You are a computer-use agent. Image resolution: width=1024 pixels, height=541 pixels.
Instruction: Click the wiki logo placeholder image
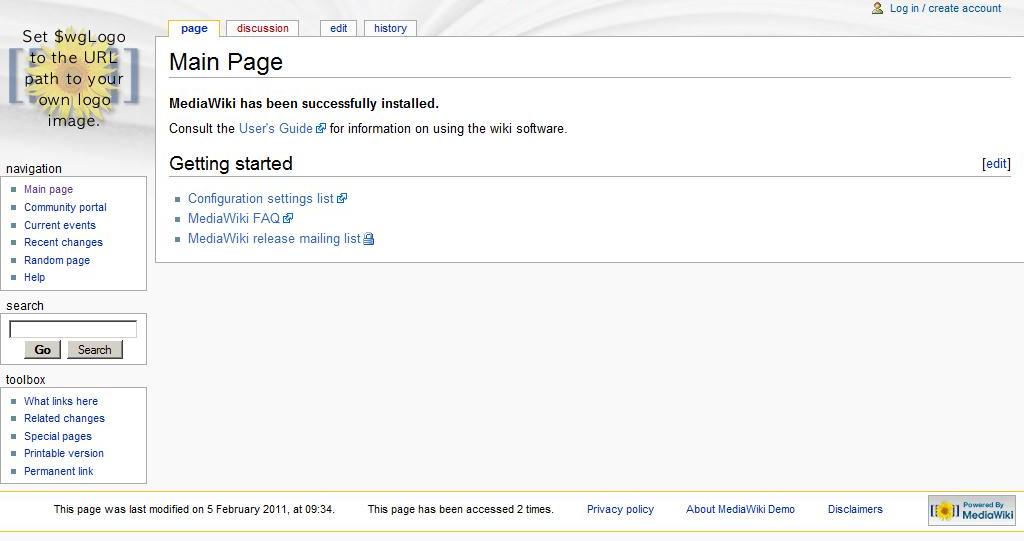(74, 78)
